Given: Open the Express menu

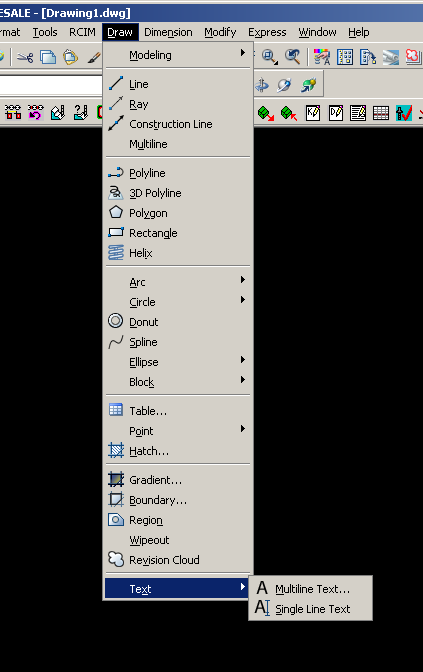Looking at the screenshot, I should [x=267, y=32].
